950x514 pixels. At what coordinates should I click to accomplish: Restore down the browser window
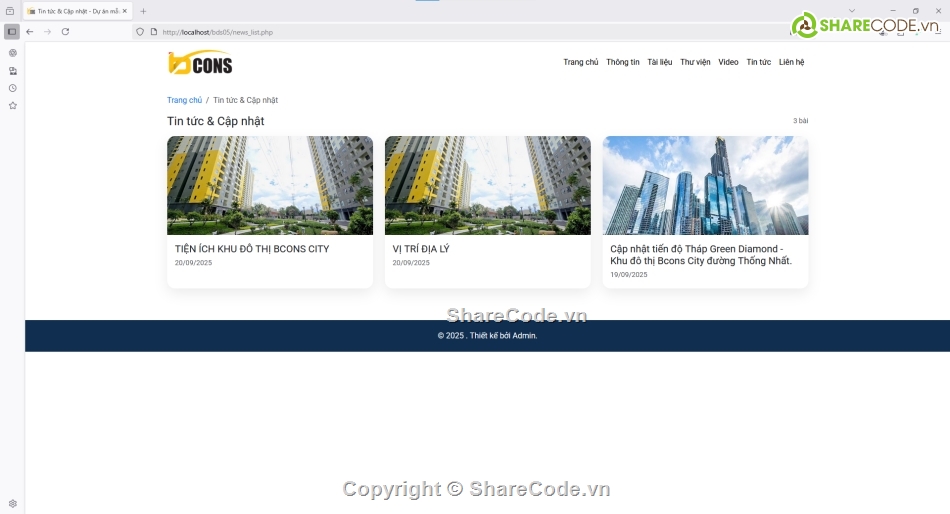pyautogui.click(x=915, y=11)
